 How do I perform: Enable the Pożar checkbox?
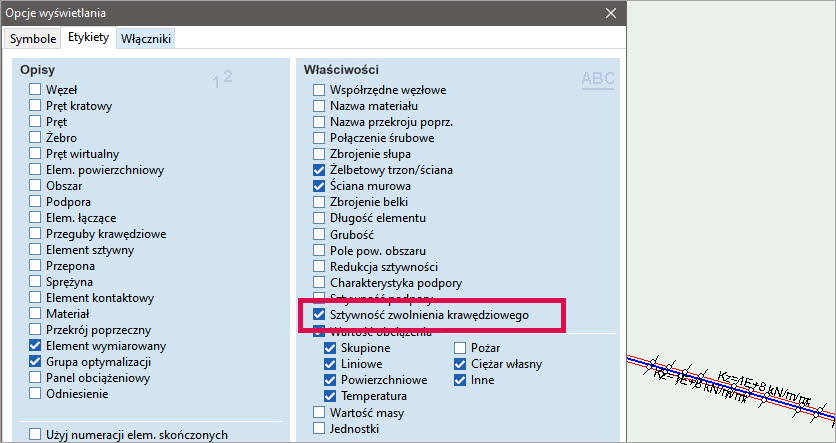click(461, 348)
